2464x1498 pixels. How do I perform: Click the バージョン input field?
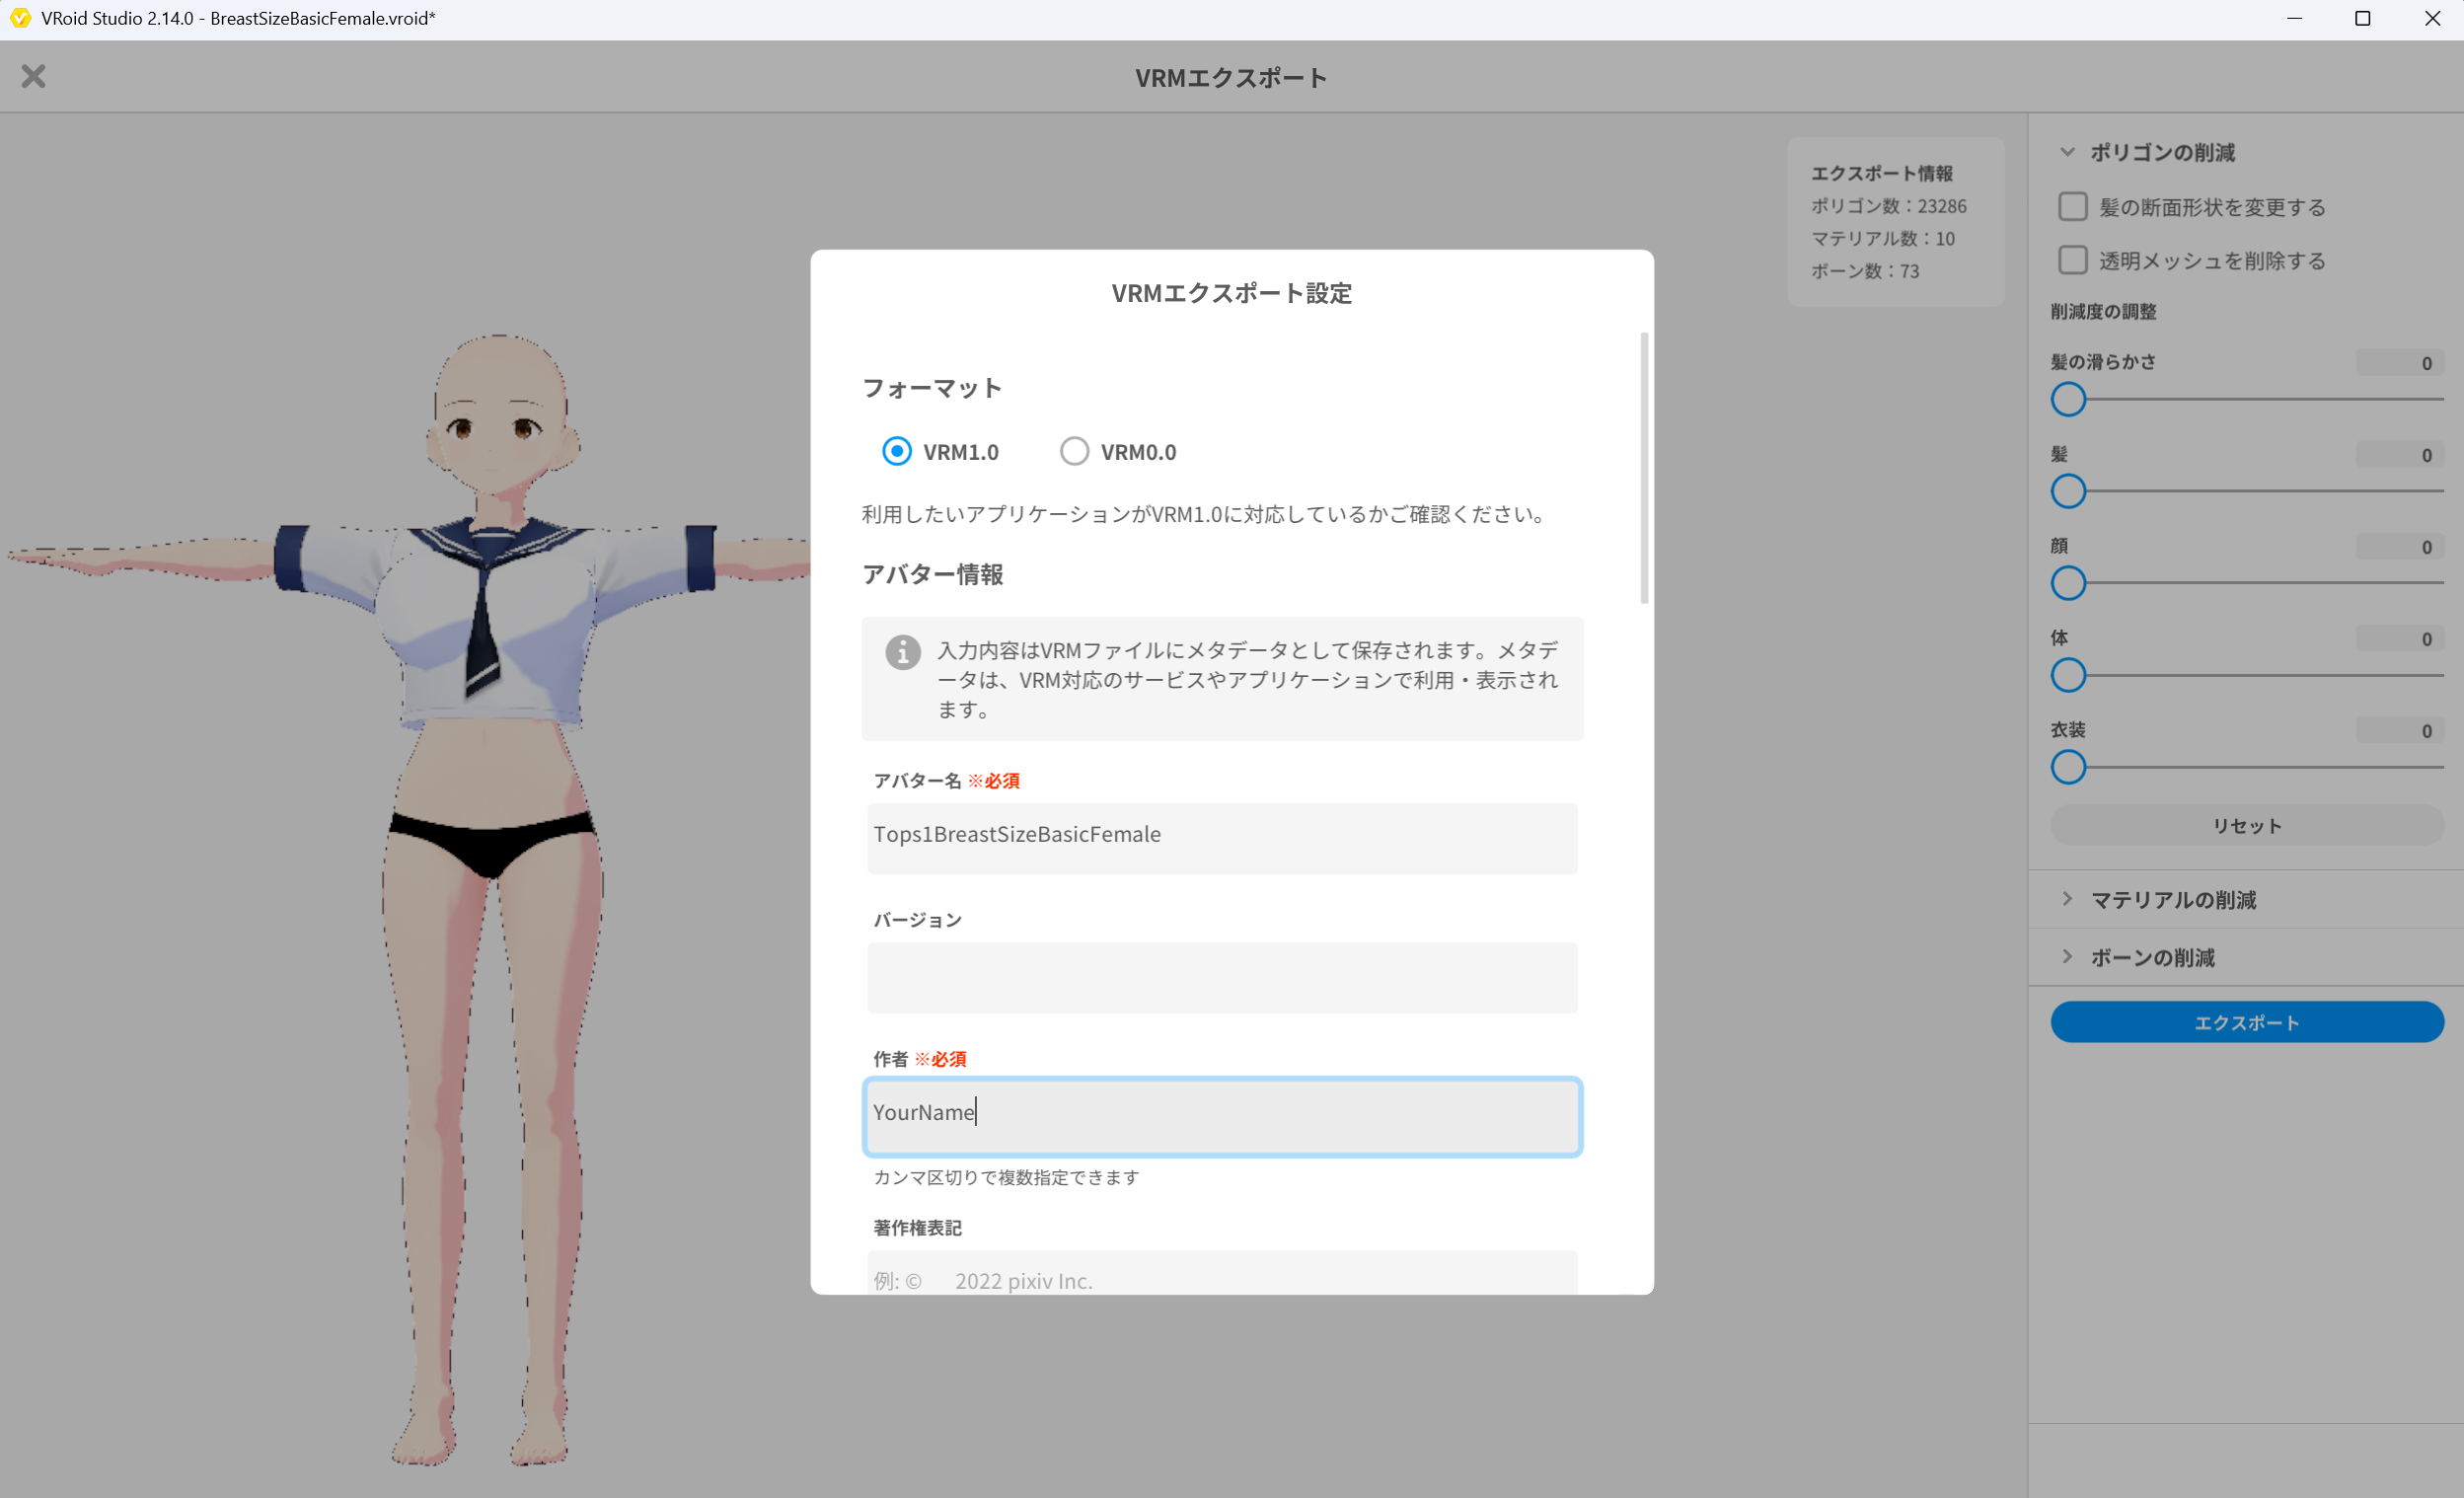click(1222, 977)
